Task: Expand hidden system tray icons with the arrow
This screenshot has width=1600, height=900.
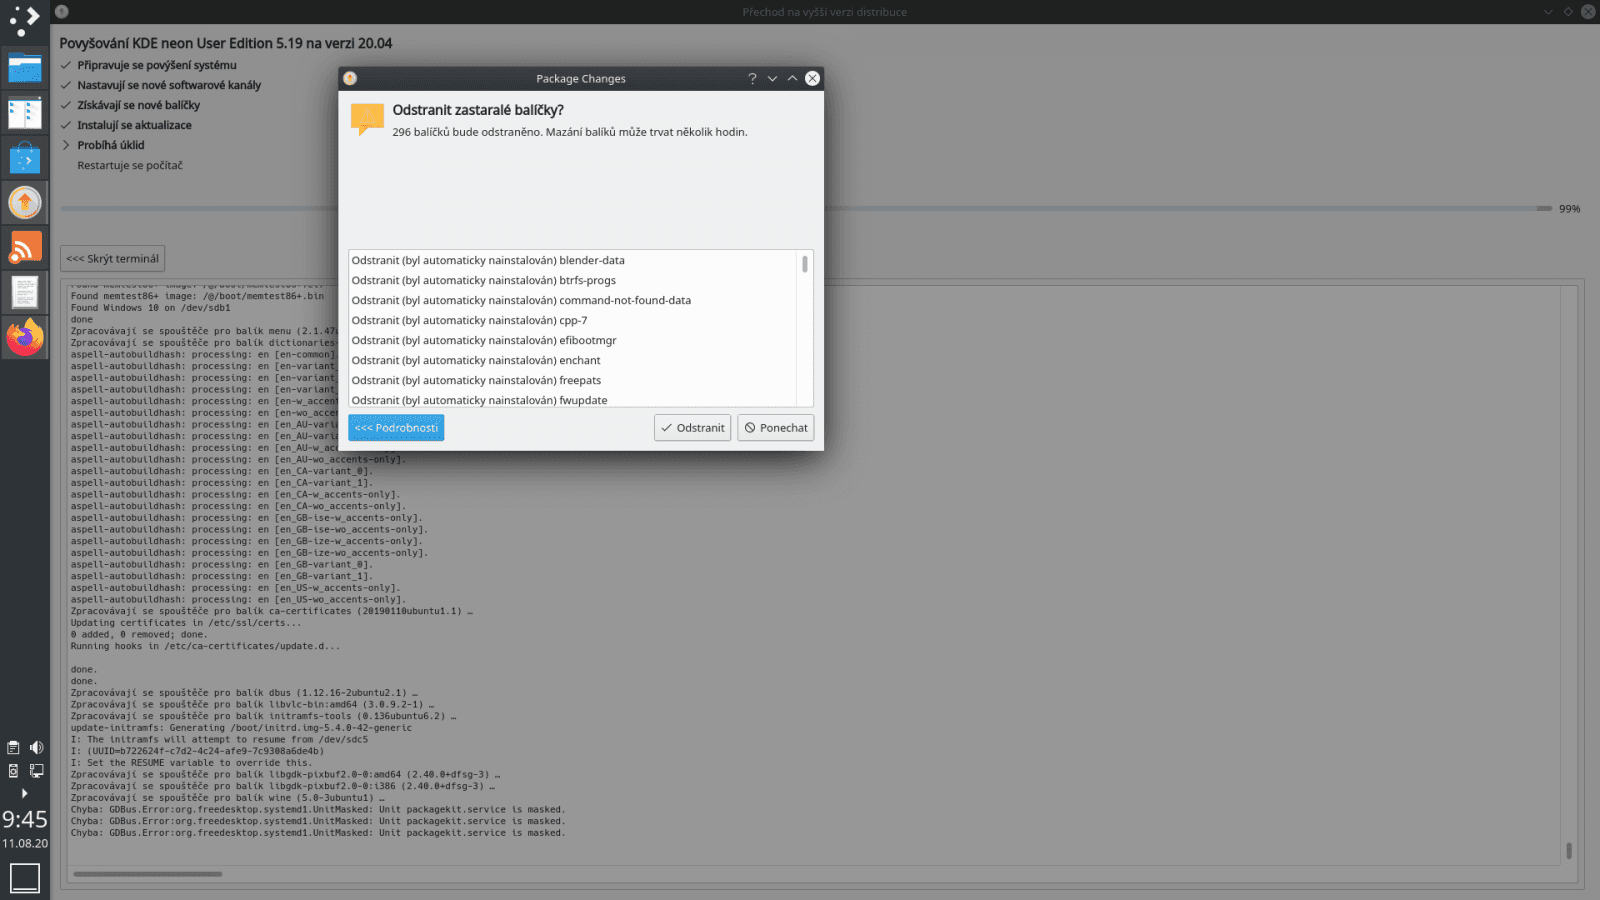Action: tap(24, 793)
